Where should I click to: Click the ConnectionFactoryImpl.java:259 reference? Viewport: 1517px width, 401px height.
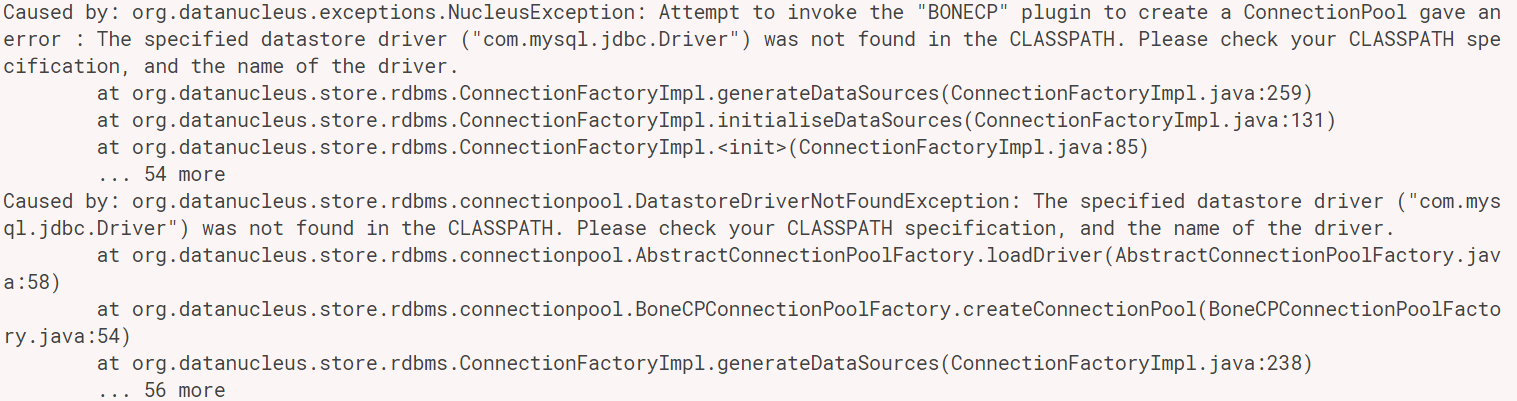[1126, 94]
